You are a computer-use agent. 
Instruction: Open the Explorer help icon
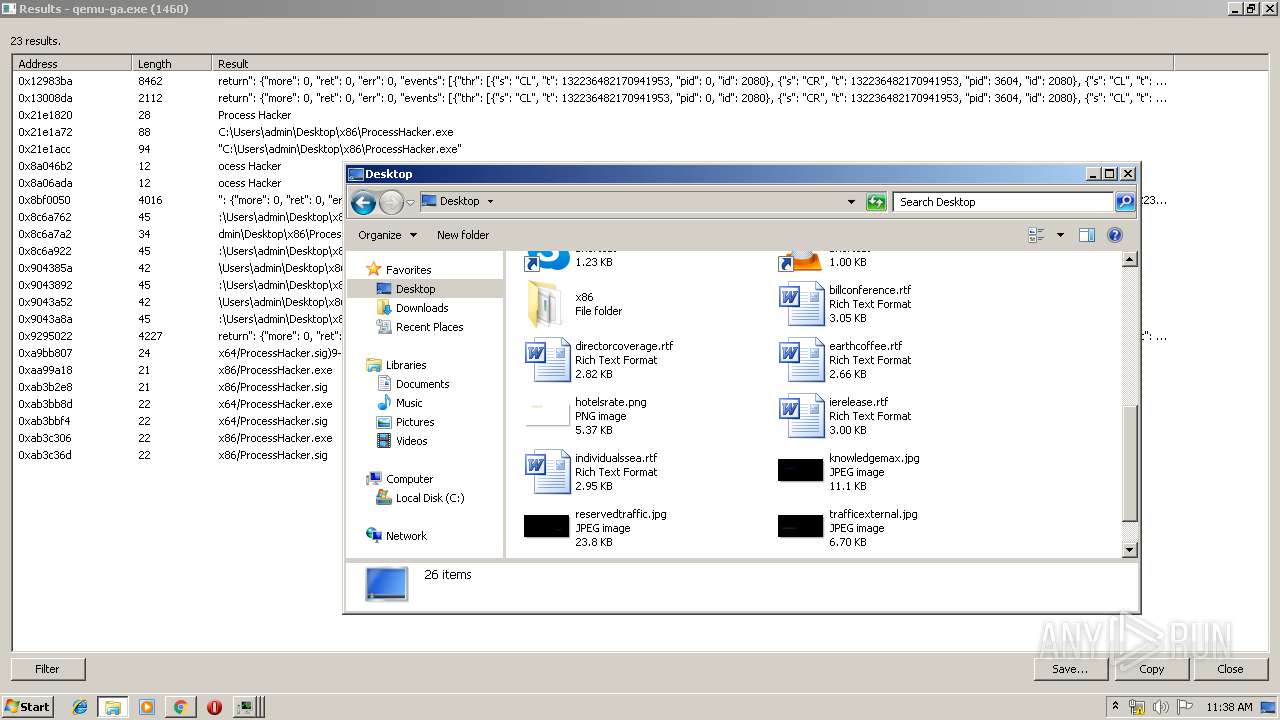[1115, 235]
